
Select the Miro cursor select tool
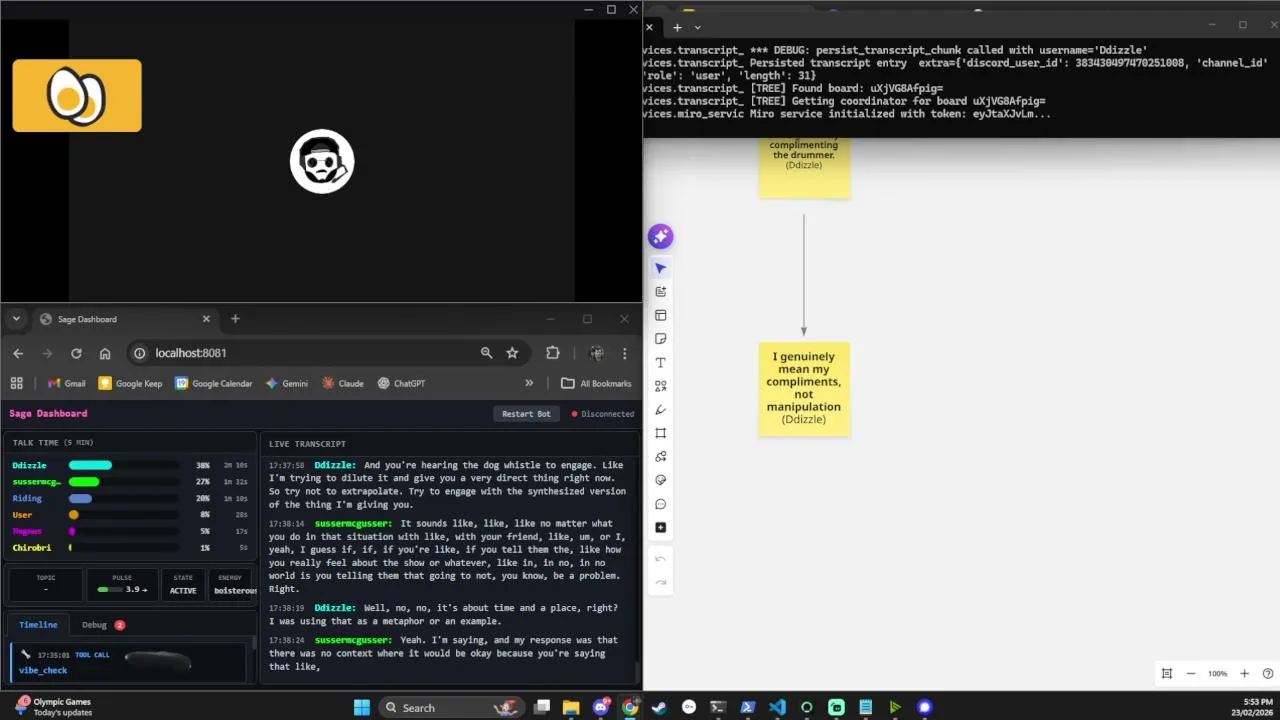(x=660, y=268)
